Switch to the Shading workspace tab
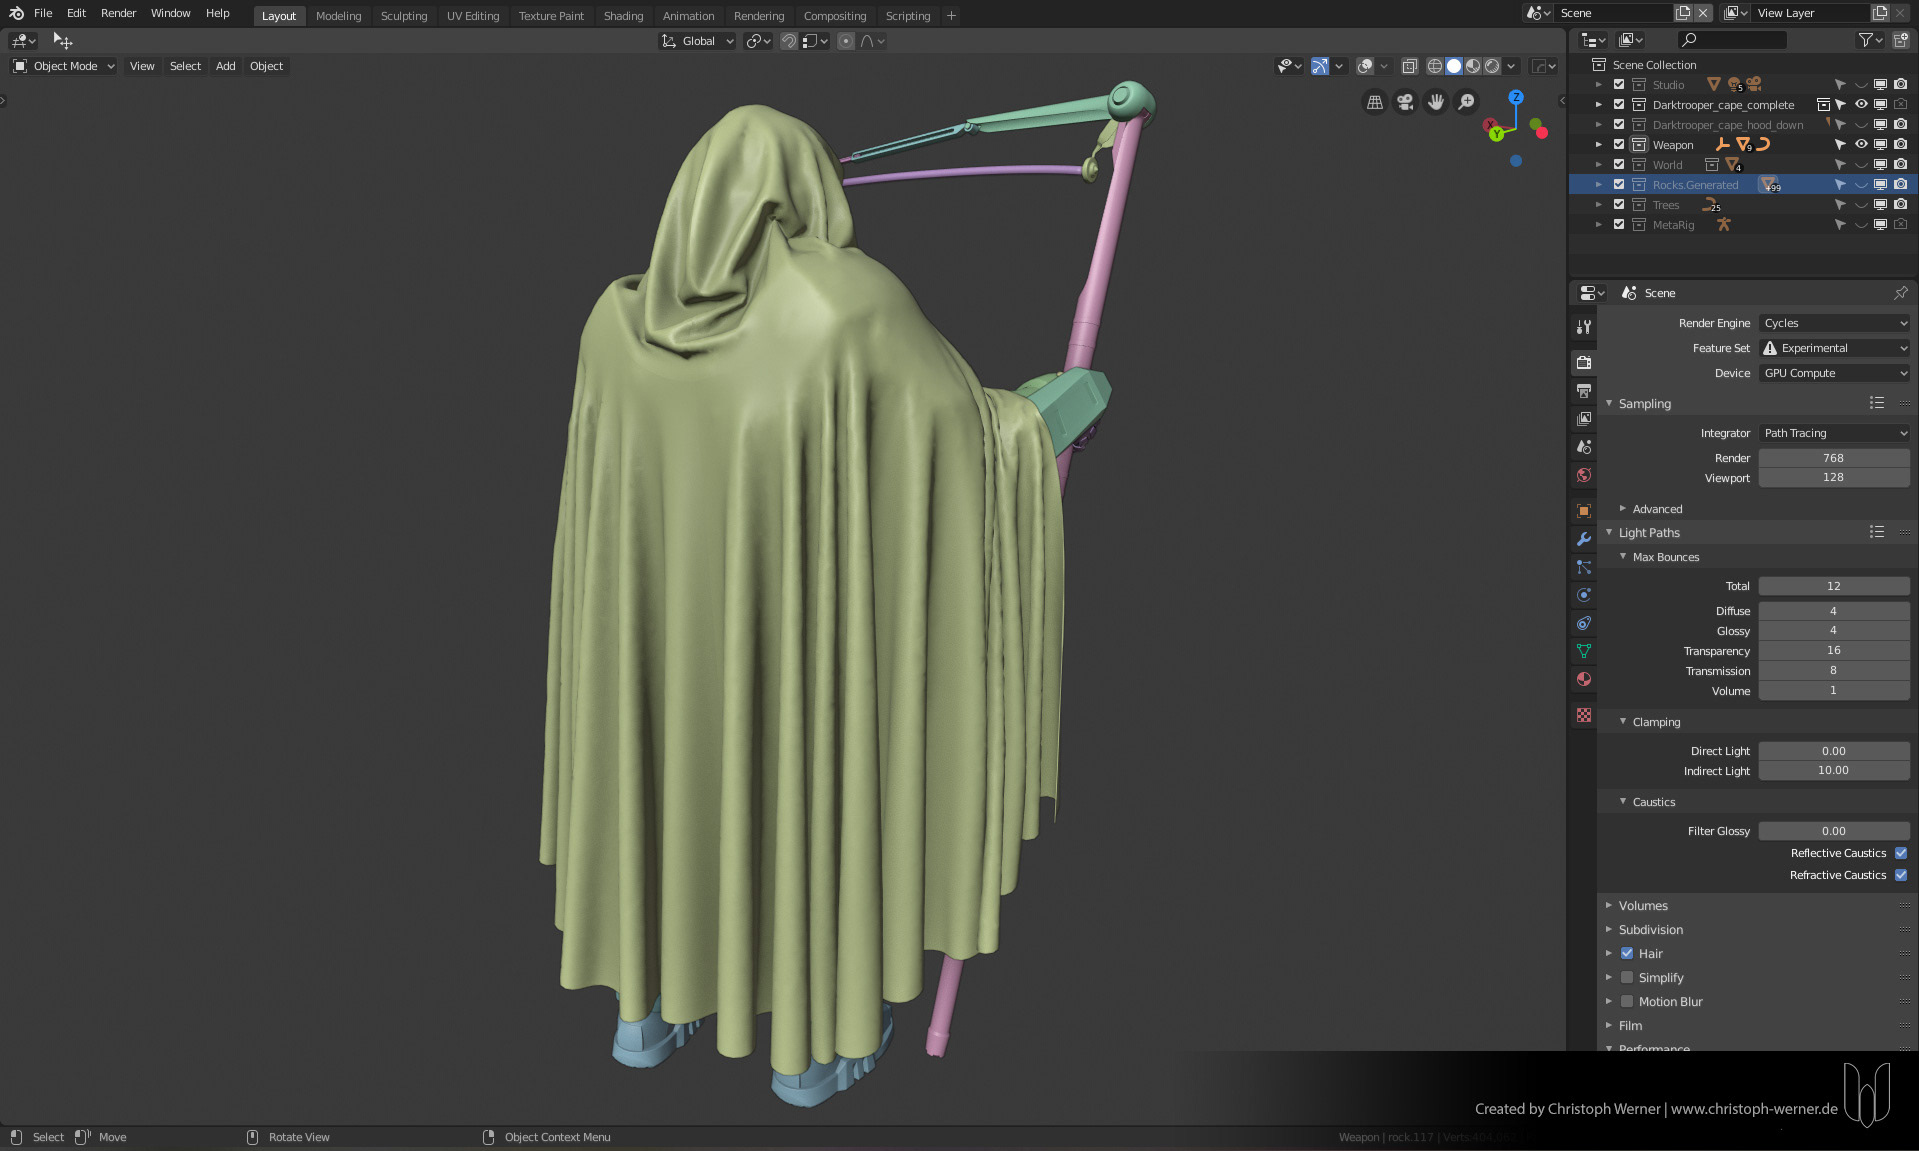Image resolution: width=1919 pixels, height=1151 pixels. click(623, 16)
